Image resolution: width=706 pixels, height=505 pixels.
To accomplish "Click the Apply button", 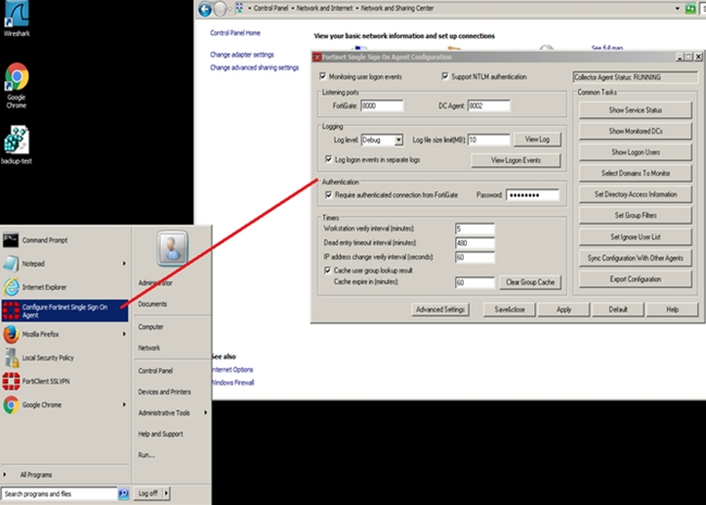I will tap(564, 310).
